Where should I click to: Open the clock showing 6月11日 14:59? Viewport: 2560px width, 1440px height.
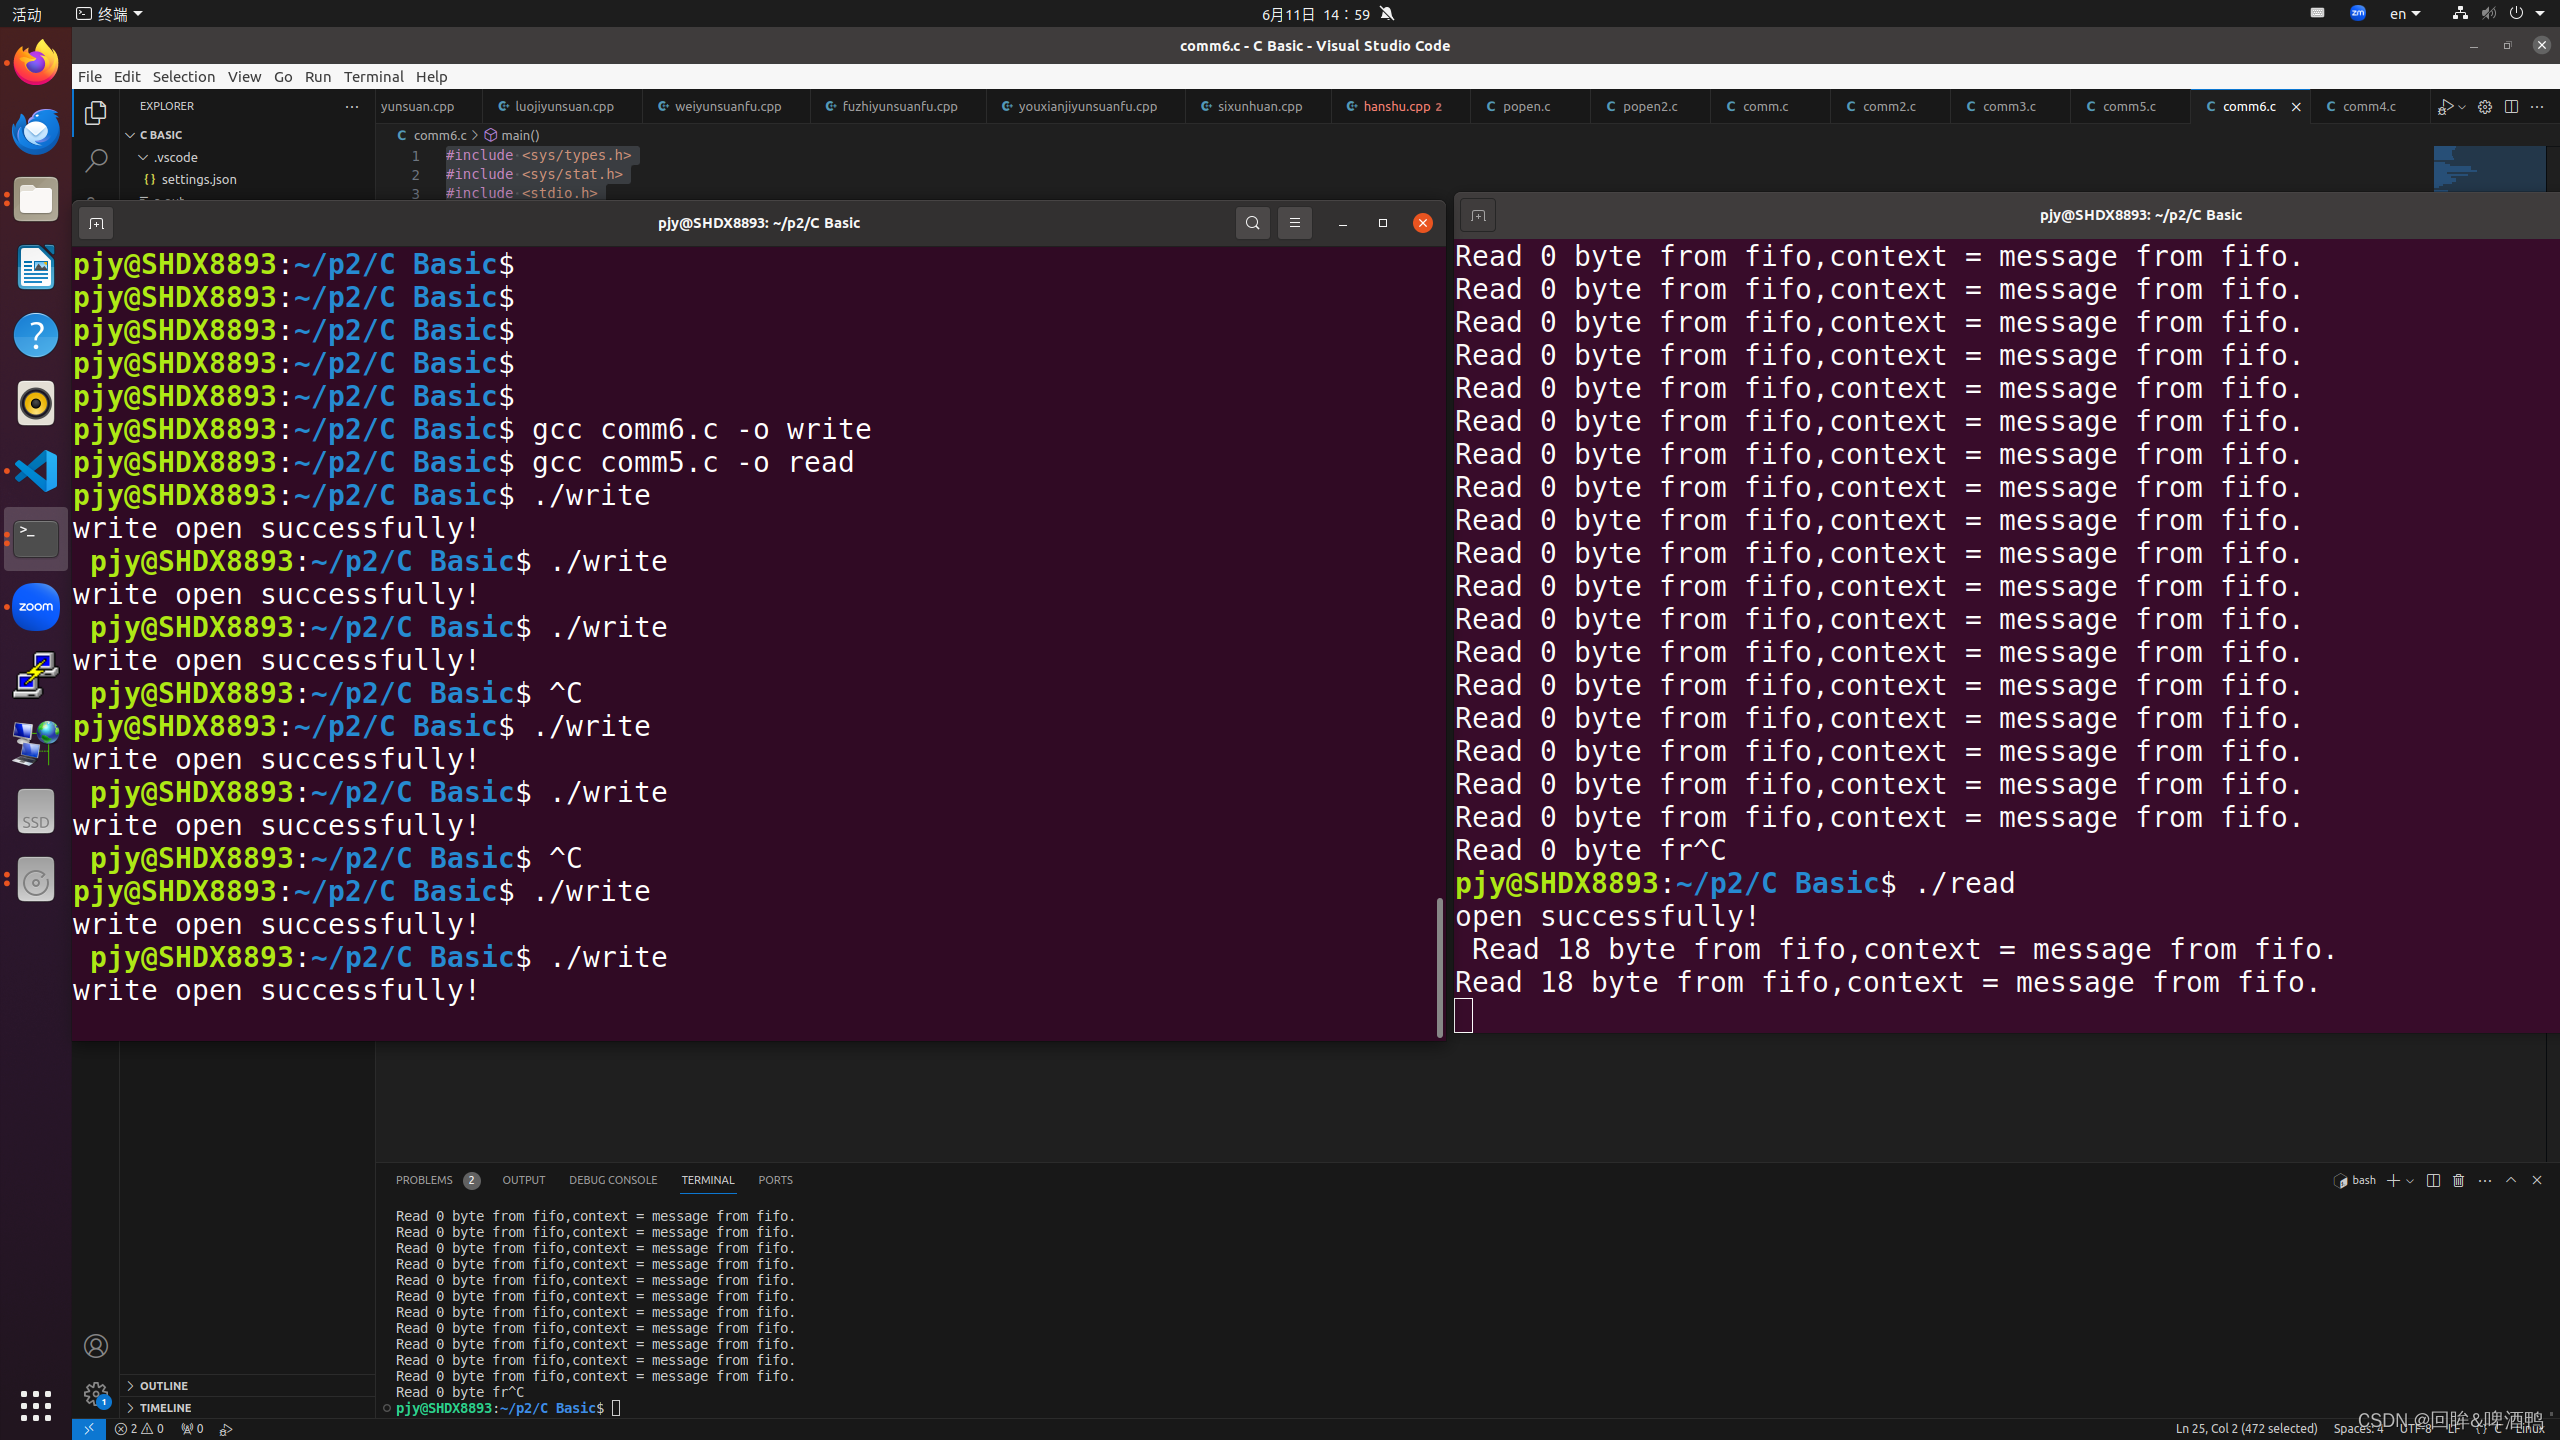coord(1316,14)
